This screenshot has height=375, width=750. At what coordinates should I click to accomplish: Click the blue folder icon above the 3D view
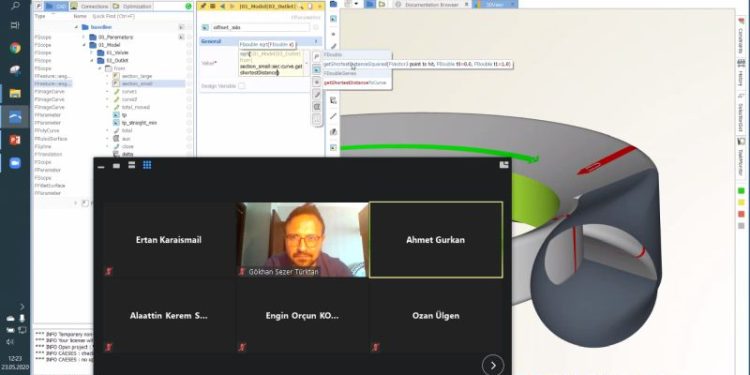click(370, 4)
